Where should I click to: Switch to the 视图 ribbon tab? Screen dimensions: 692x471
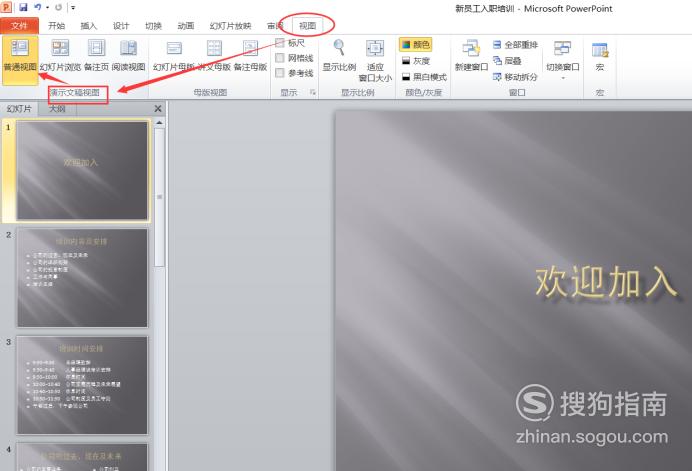tap(308, 26)
